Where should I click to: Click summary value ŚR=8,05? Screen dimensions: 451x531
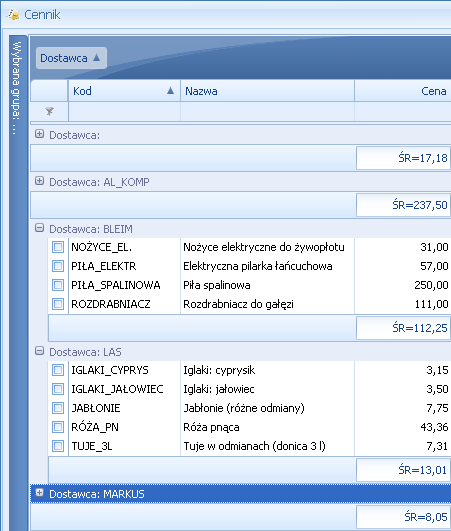pyautogui.click(x=403, y=517)
